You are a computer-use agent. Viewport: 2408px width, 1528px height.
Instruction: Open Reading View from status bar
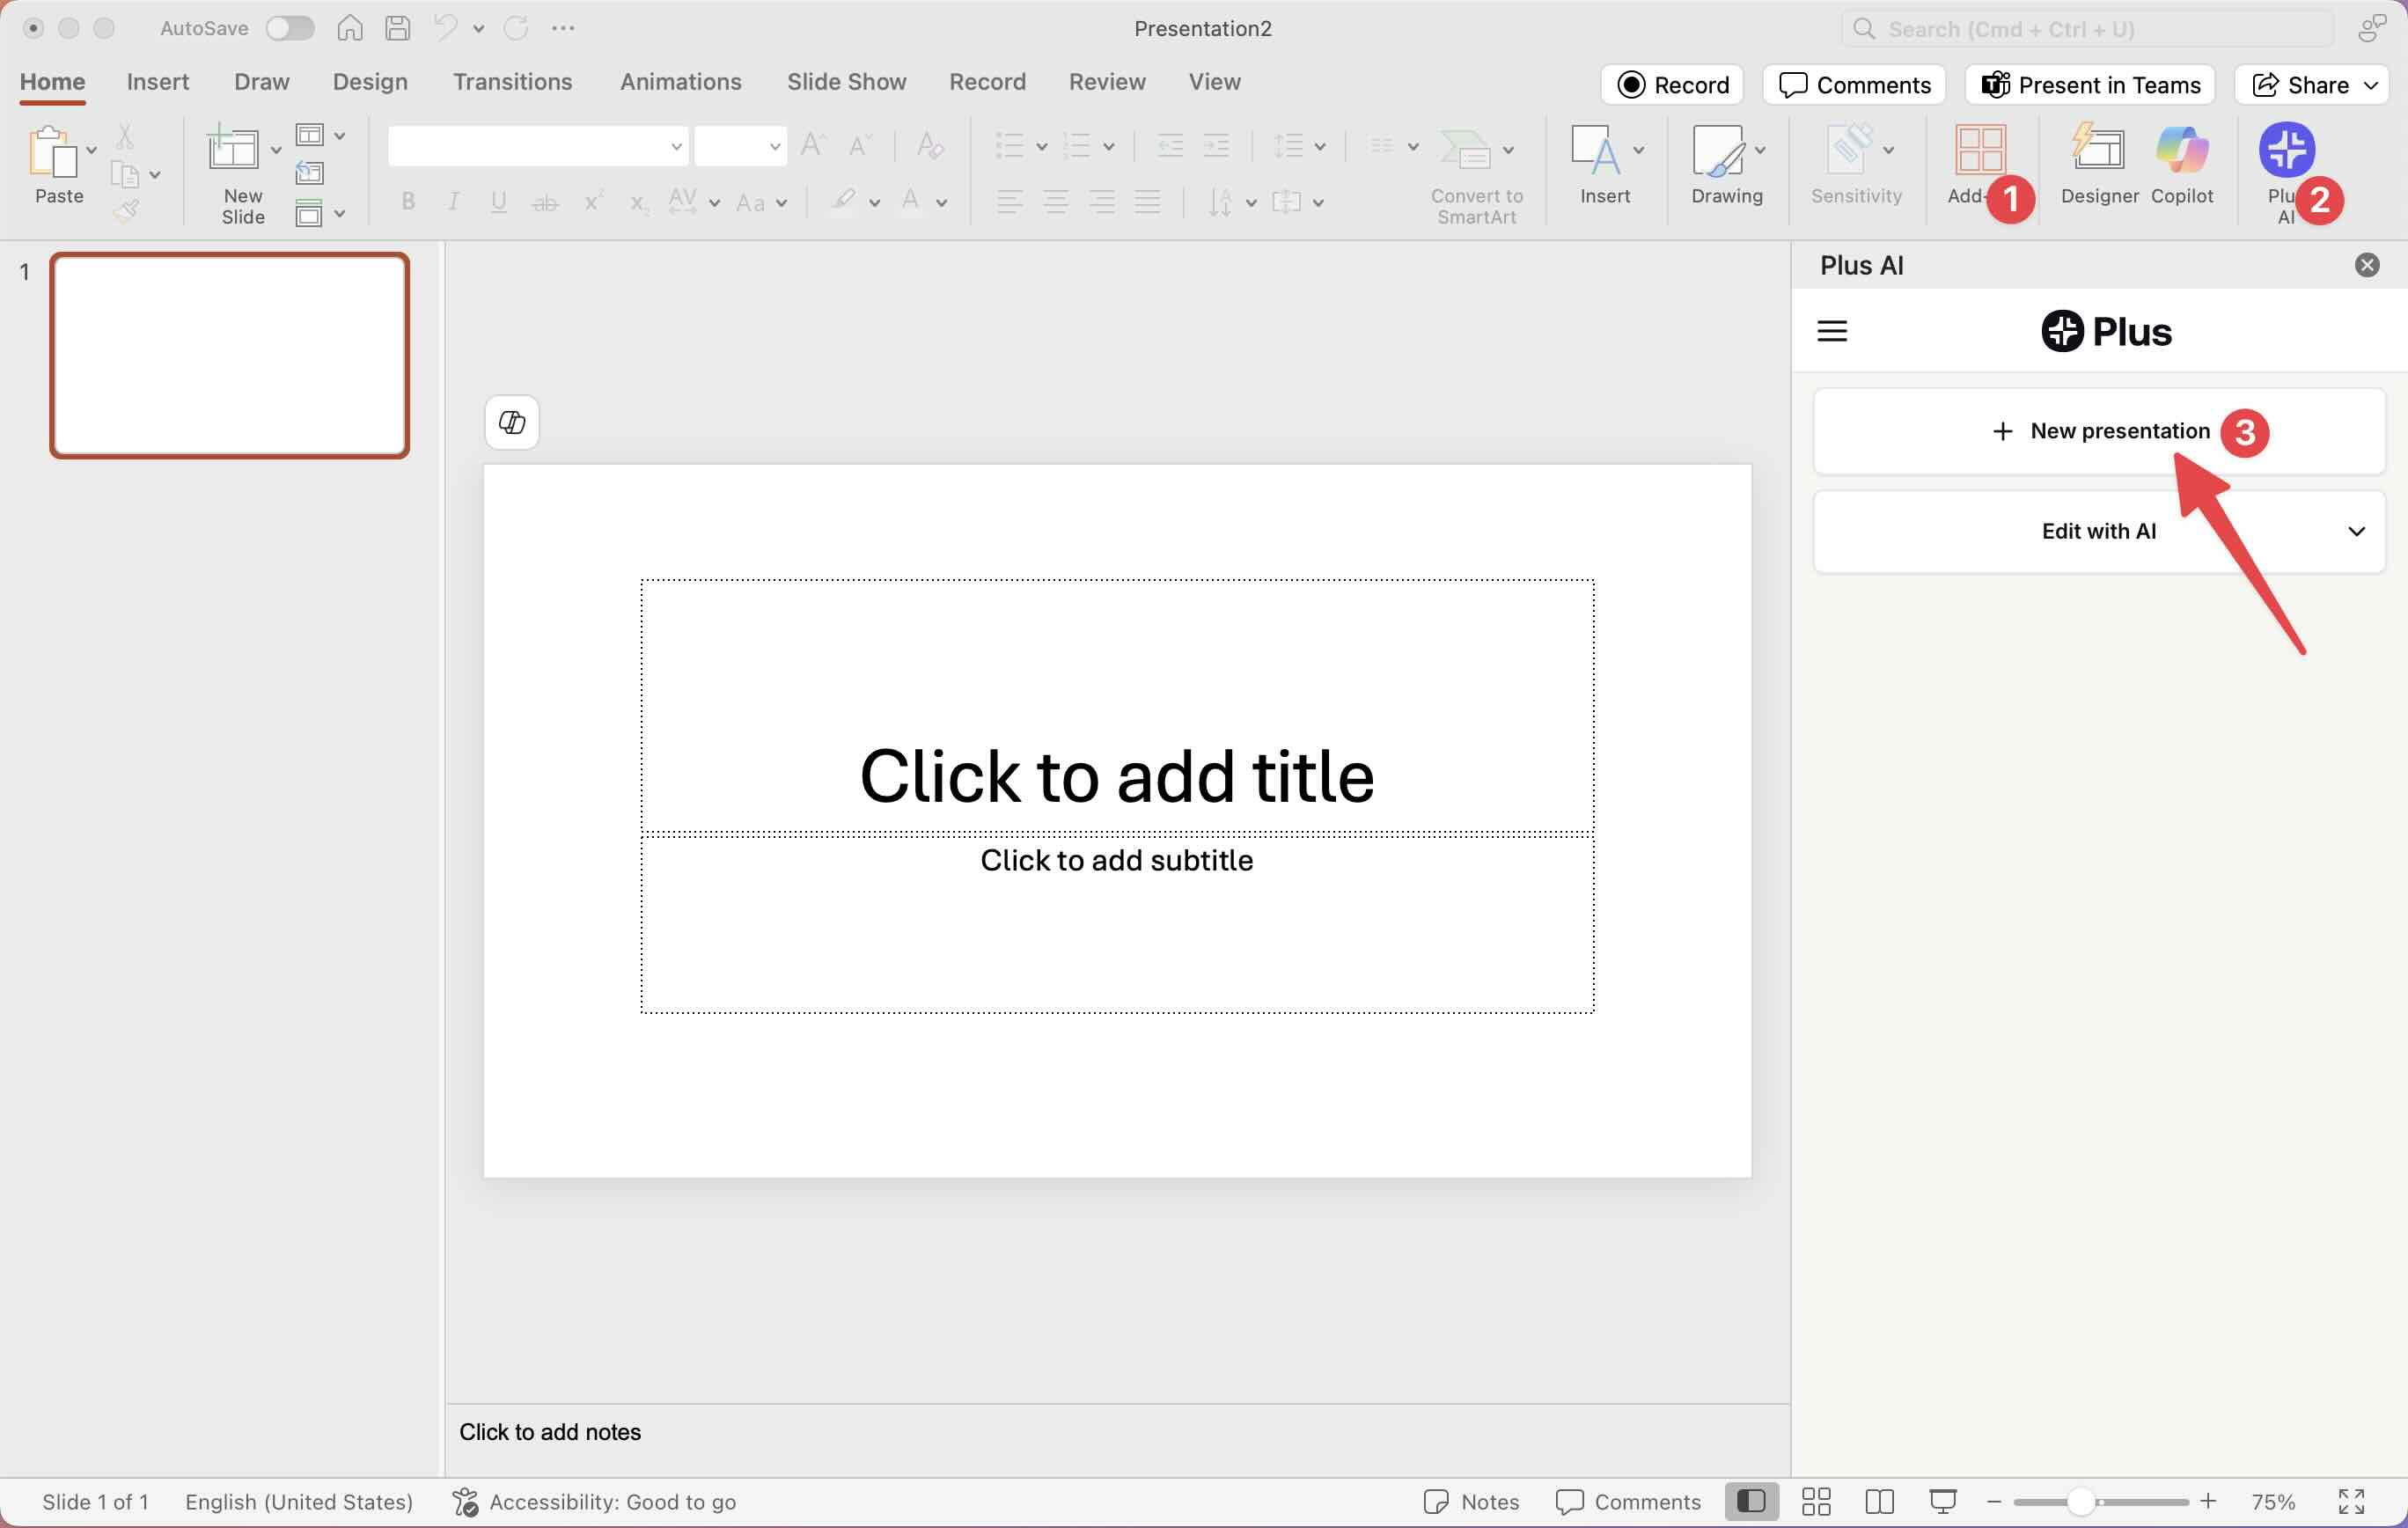[1879, 1502]
